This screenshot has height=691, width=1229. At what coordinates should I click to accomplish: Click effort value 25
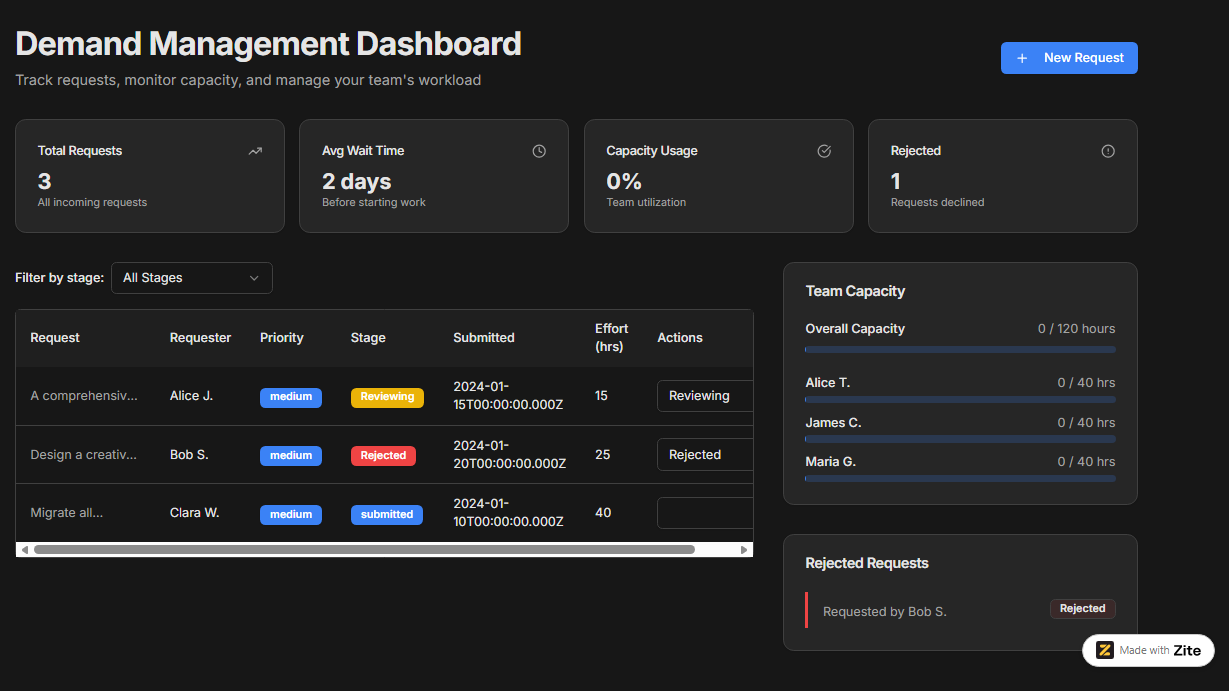point(602,455)
